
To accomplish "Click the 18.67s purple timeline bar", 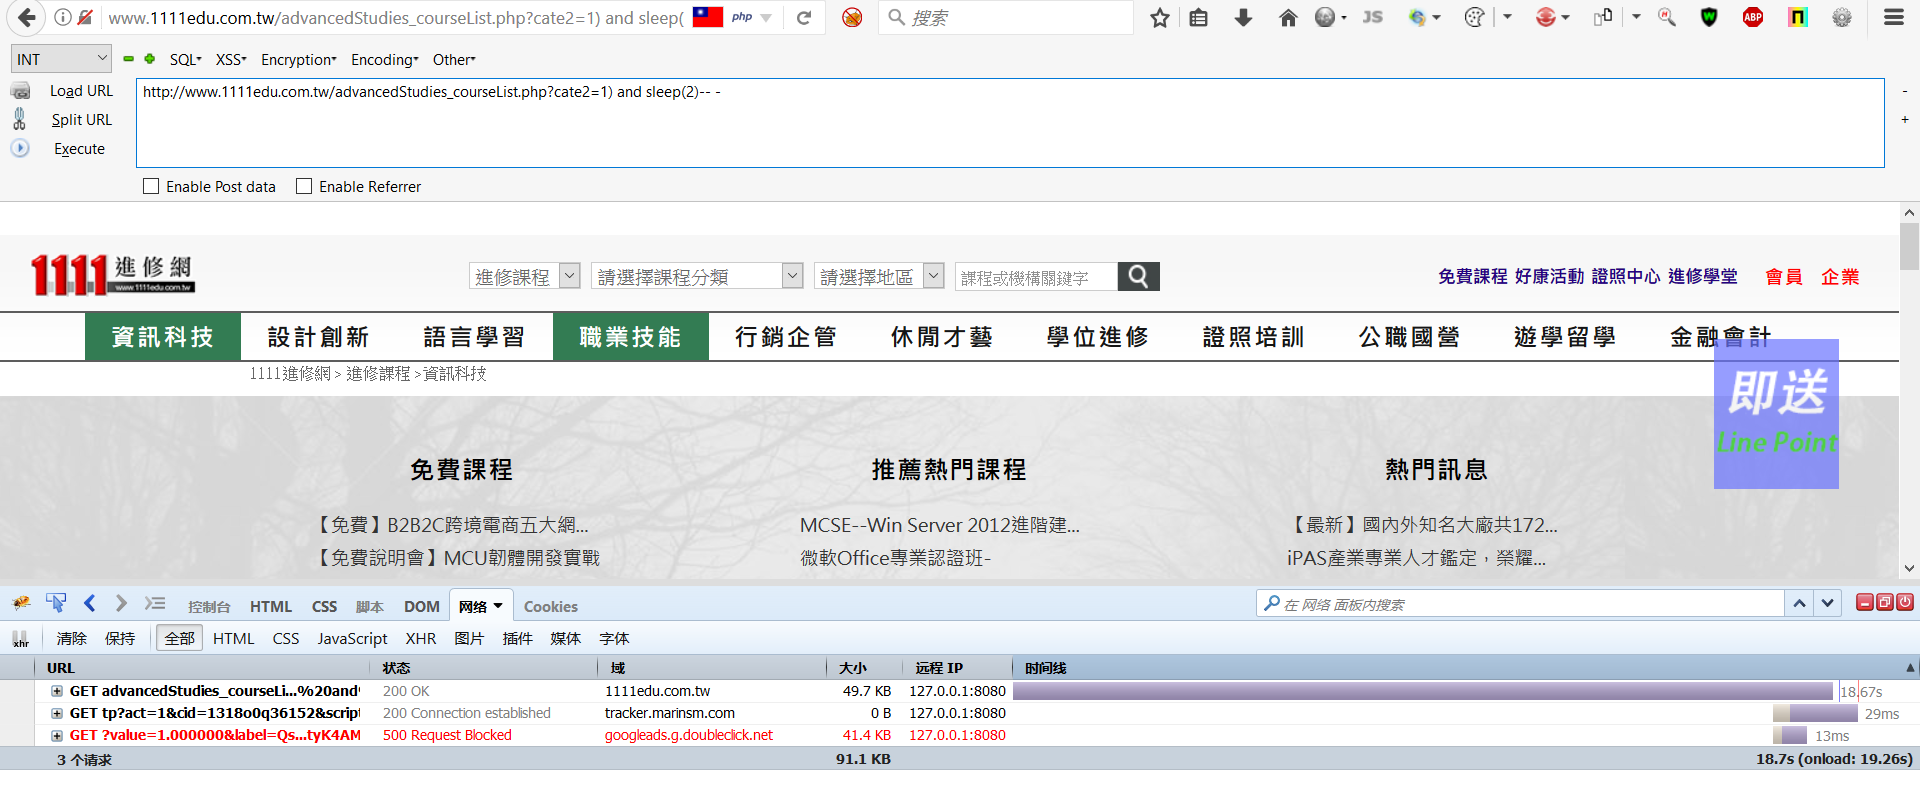I will (x=1423, y=691).
